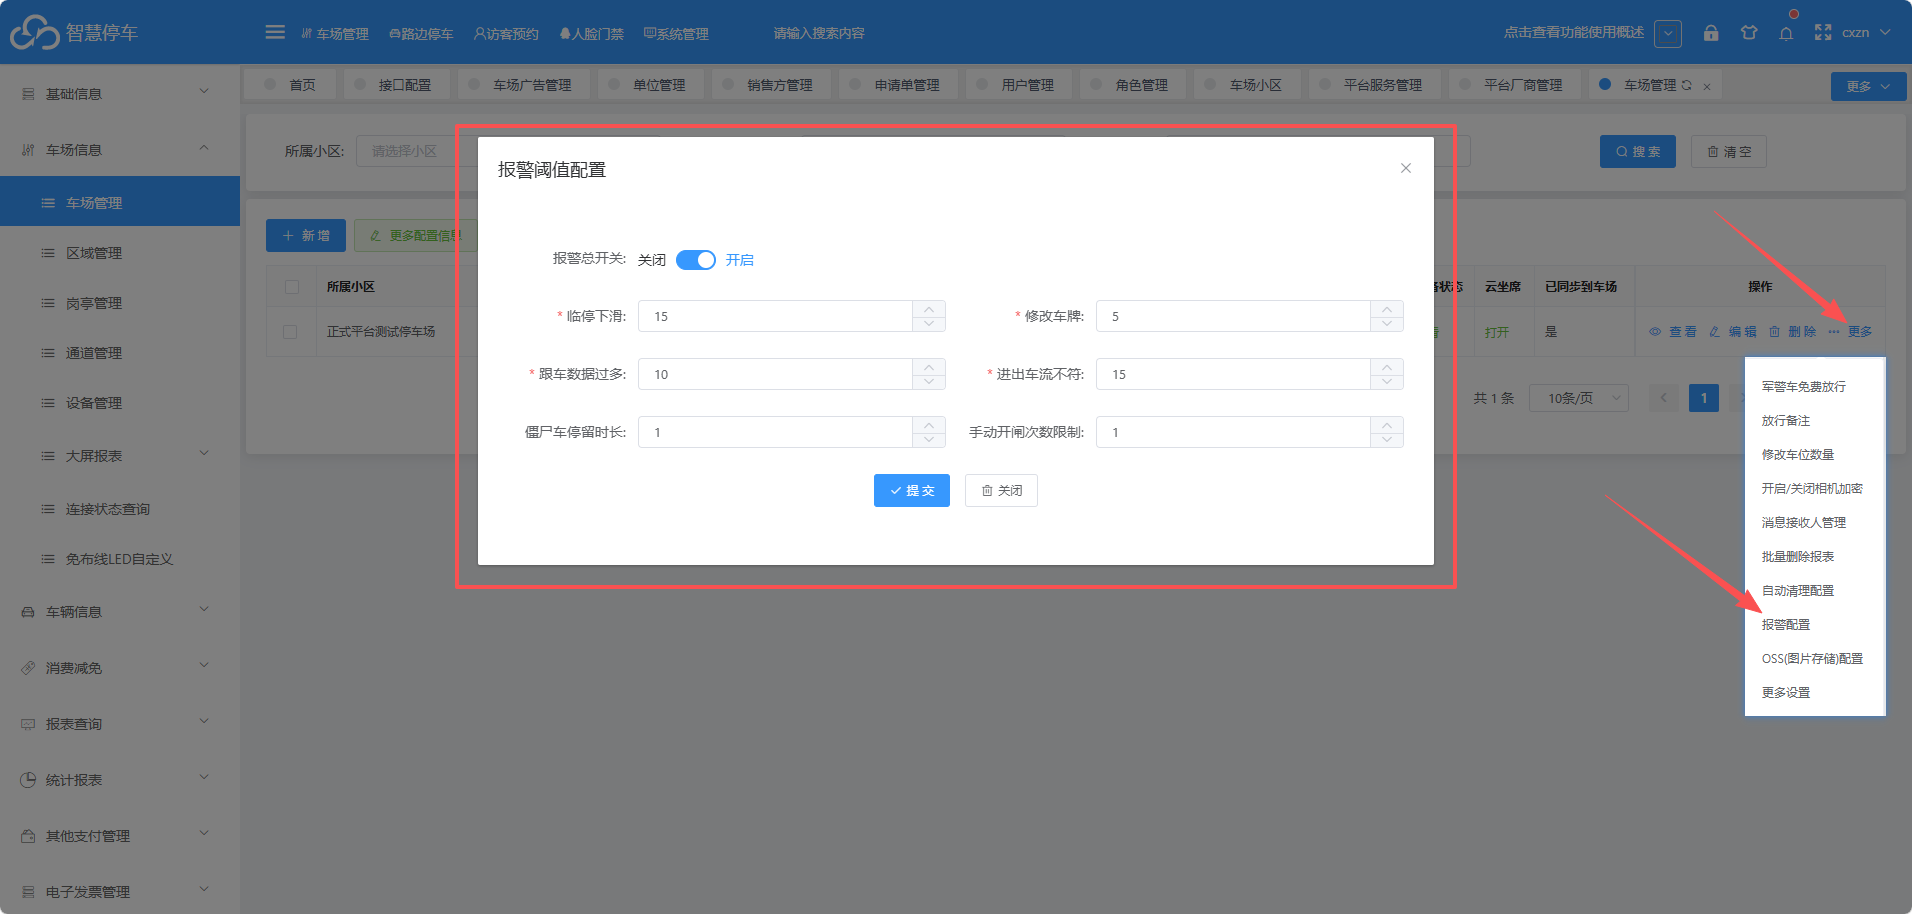Open the 10条/页 page size dropdown
The image size is (1912, 914).
[1579, 398]
